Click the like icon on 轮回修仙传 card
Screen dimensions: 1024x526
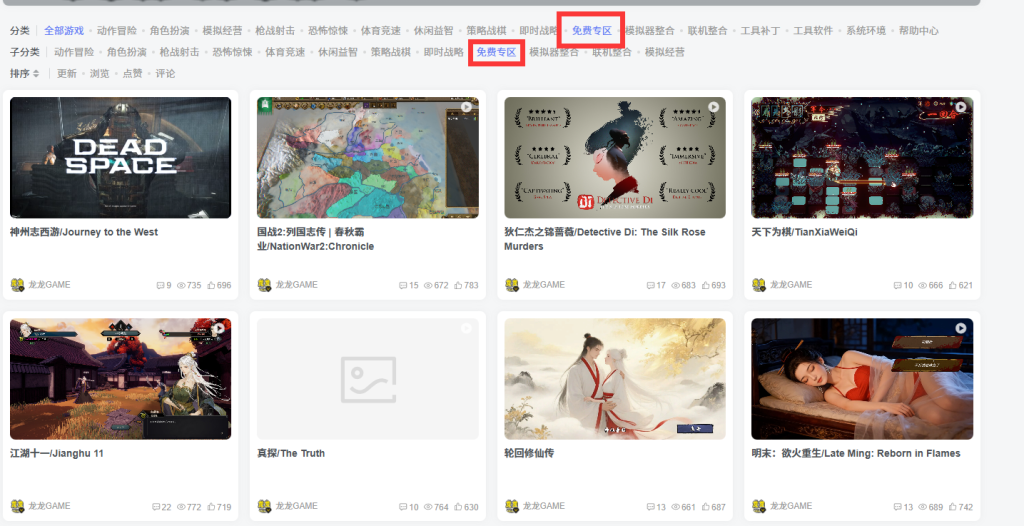tap(706, 507)
